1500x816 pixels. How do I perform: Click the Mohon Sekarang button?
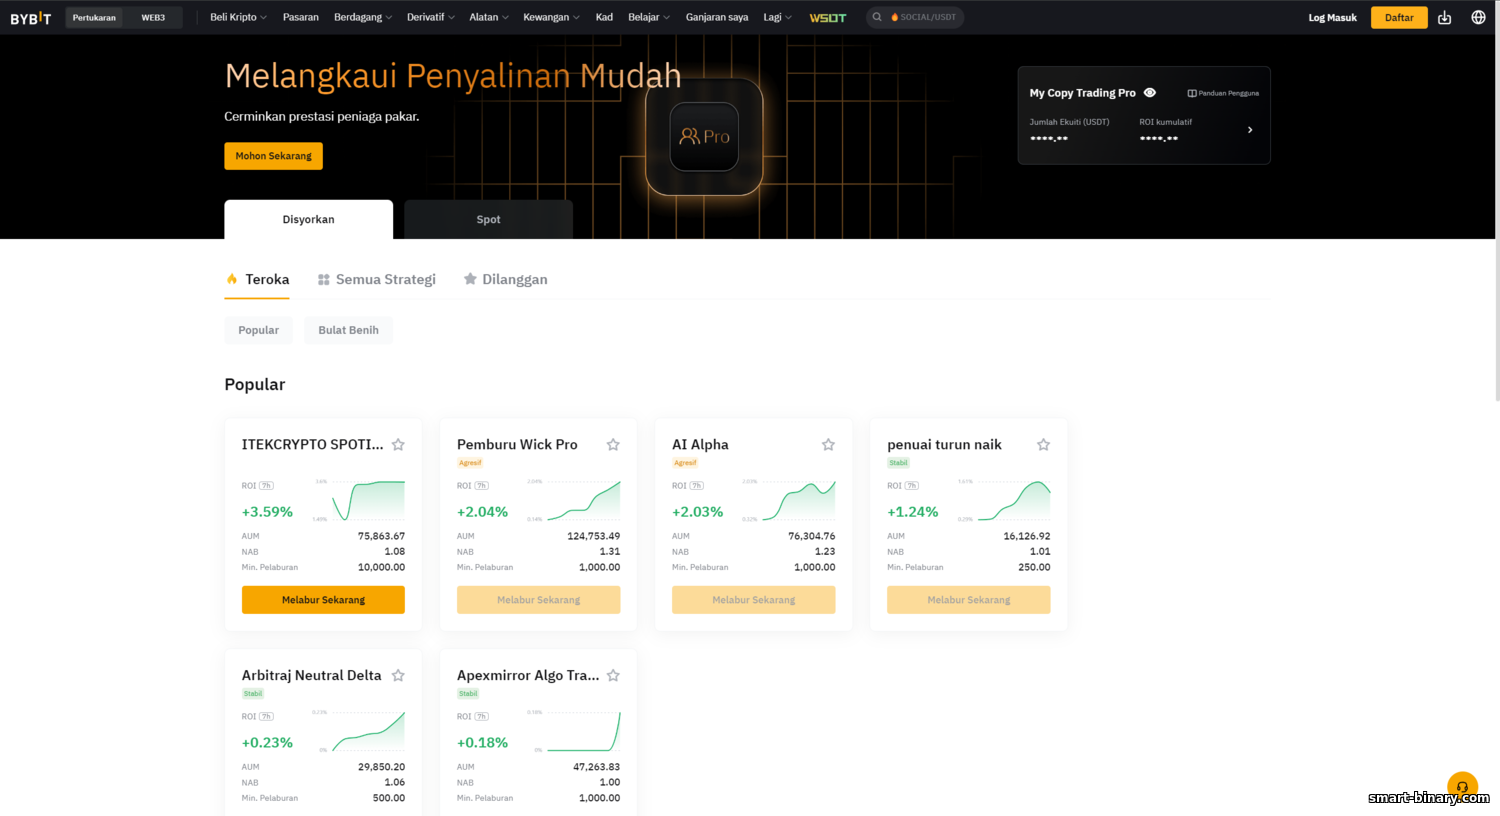coord(273,156)
